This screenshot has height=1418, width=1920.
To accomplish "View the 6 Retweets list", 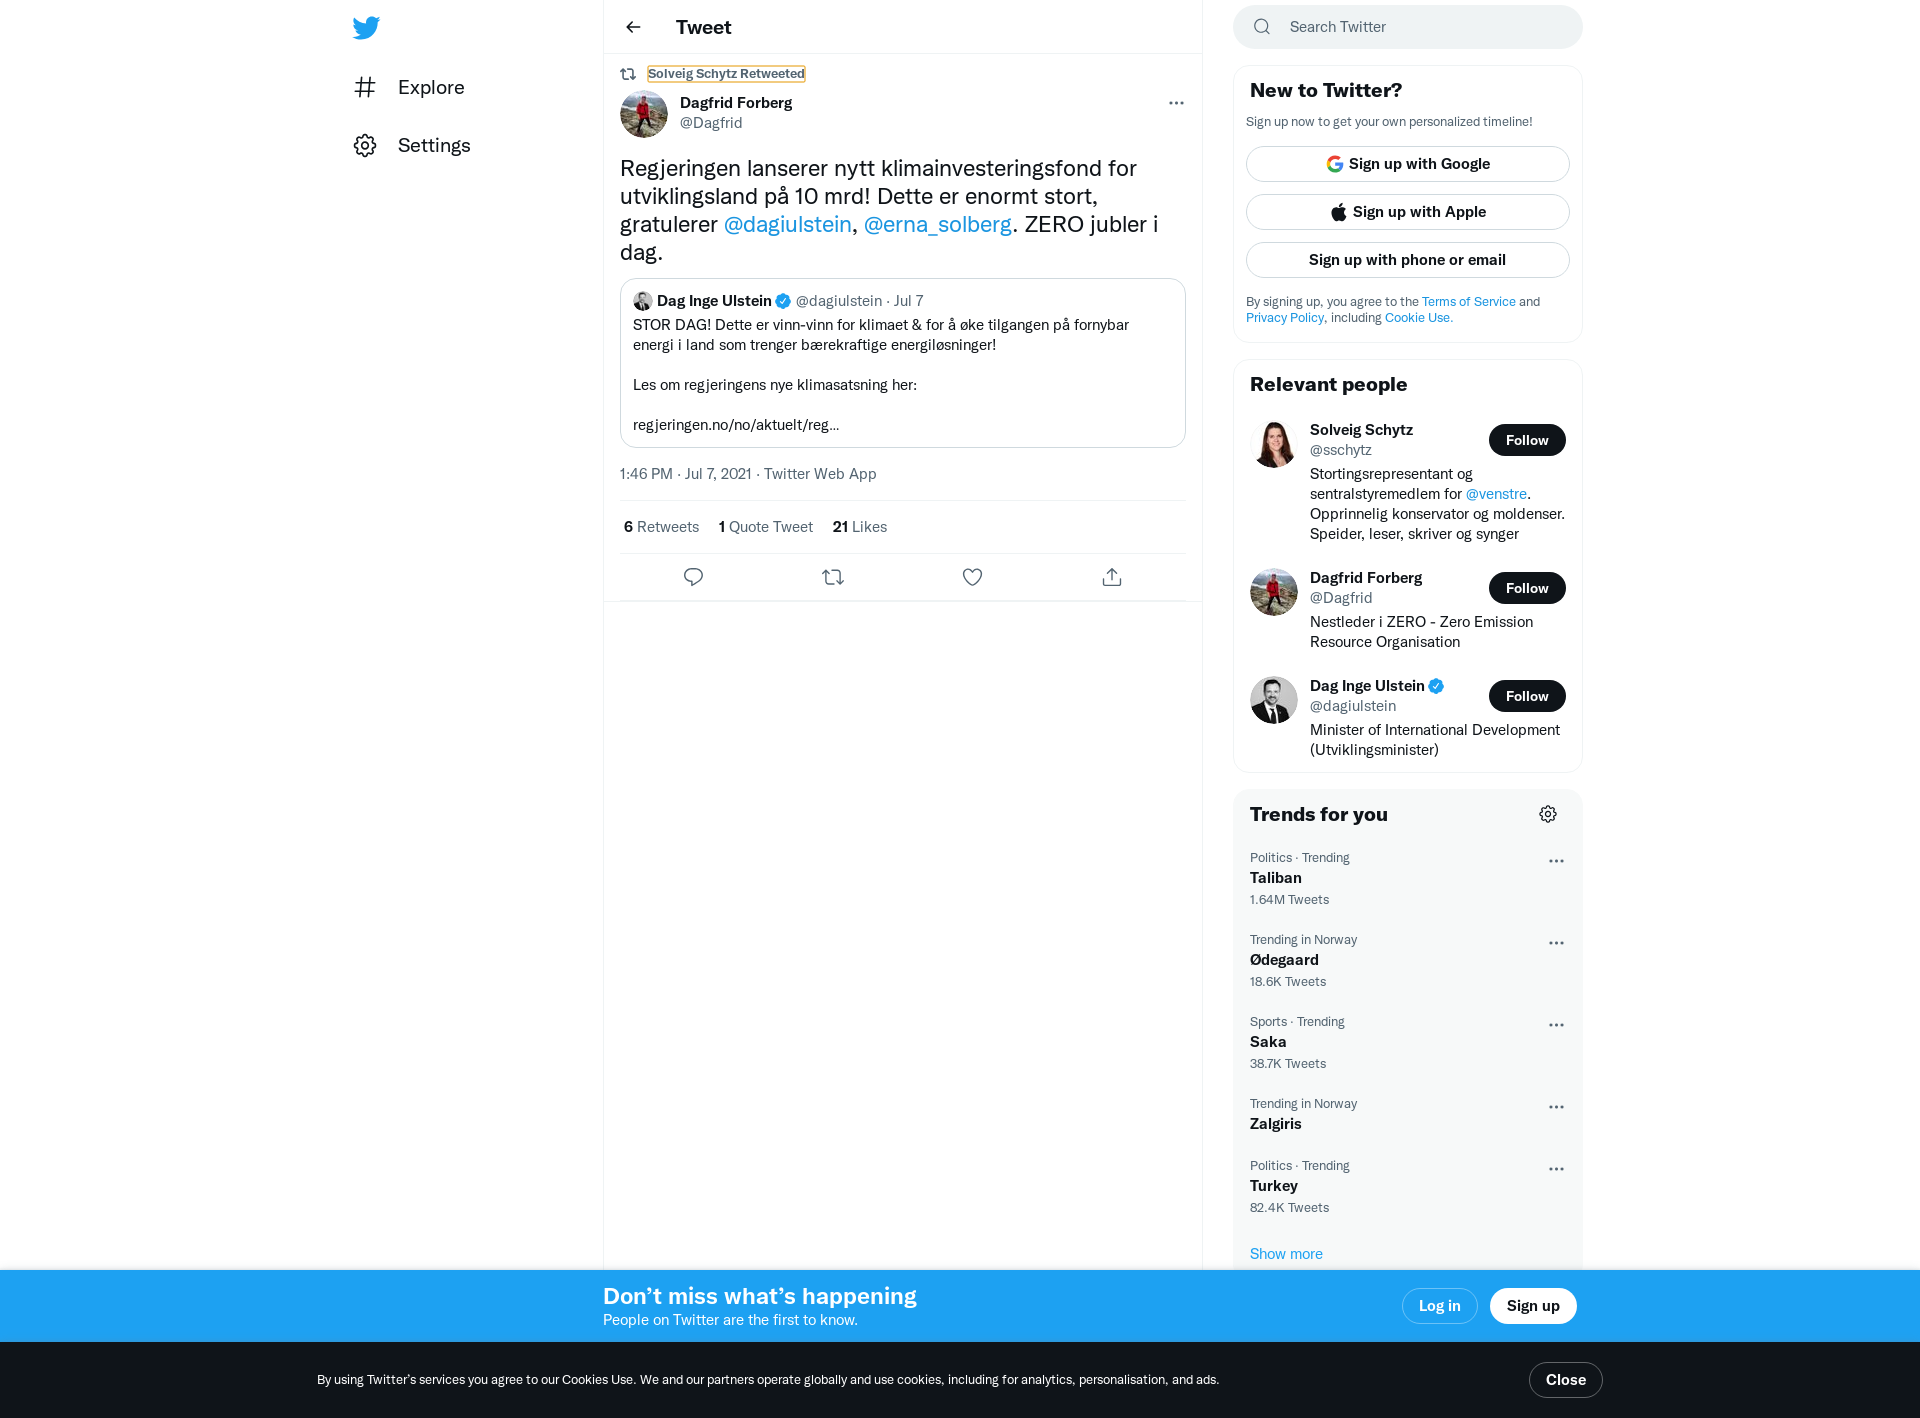I will pos(661,527).
